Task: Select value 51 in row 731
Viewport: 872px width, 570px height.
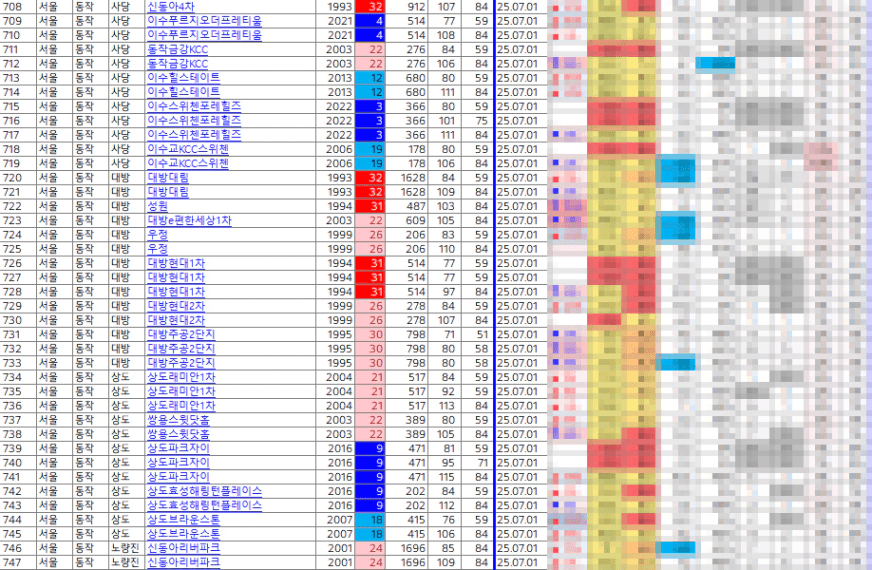Action: (x=477, y=335)
